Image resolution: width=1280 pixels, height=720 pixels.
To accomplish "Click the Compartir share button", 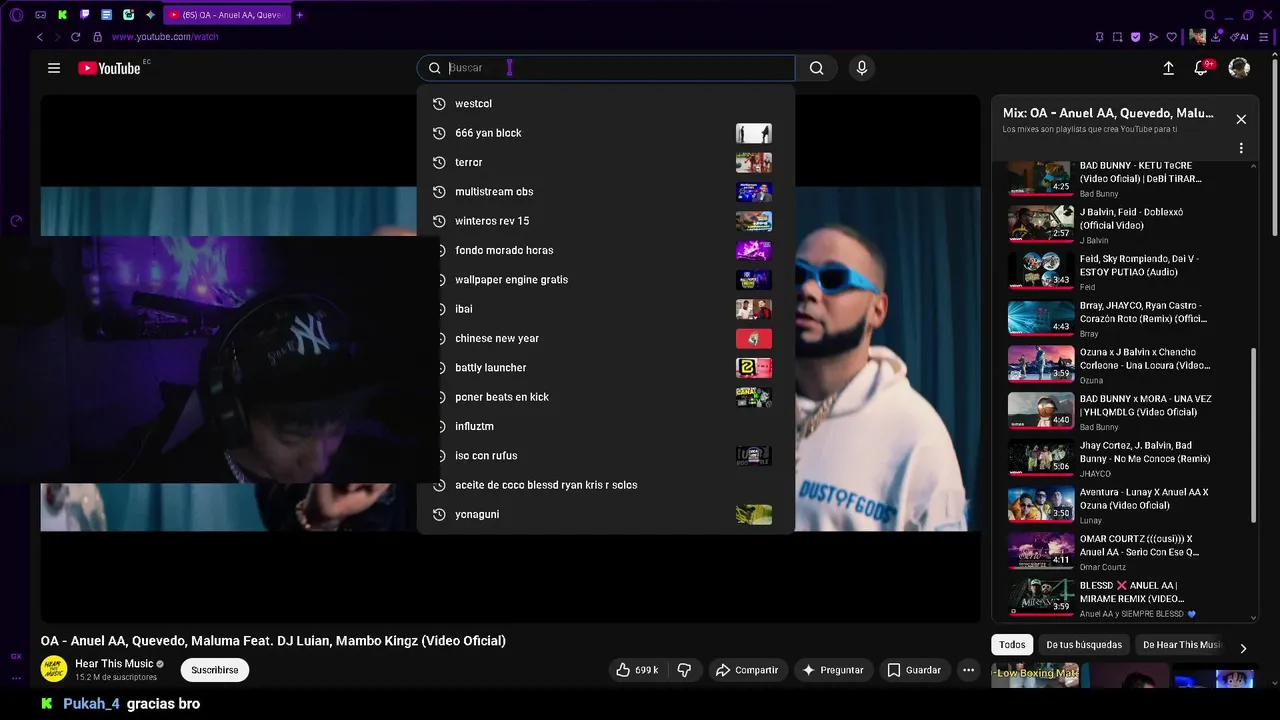I will [747, 670].
